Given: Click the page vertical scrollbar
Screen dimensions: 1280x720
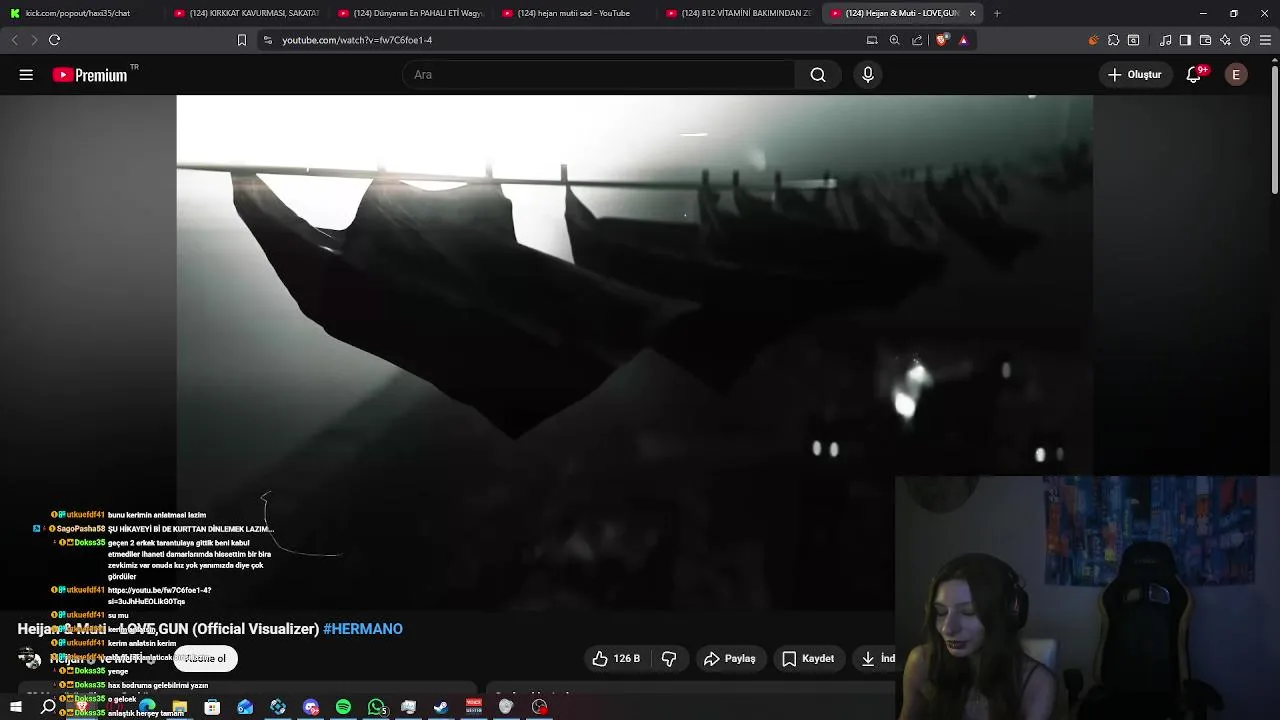Looking at the screenshot, I should 1274,128.
